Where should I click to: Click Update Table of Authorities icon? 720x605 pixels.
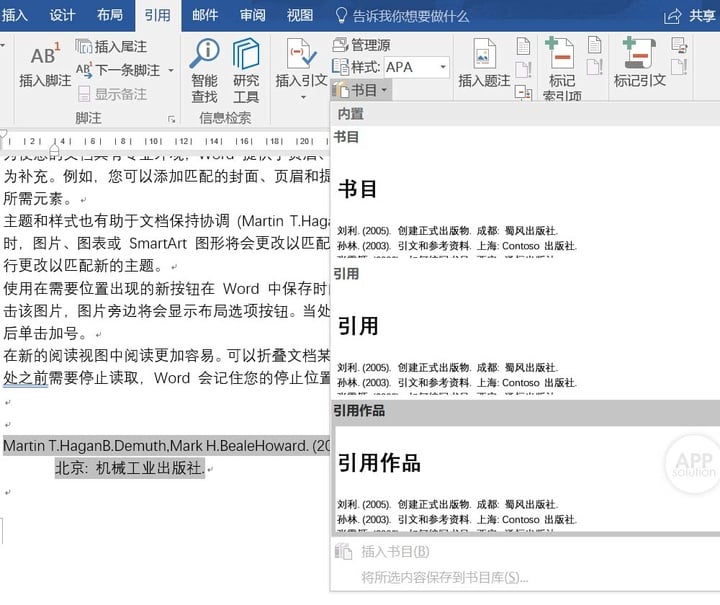[x=679, y=67]
